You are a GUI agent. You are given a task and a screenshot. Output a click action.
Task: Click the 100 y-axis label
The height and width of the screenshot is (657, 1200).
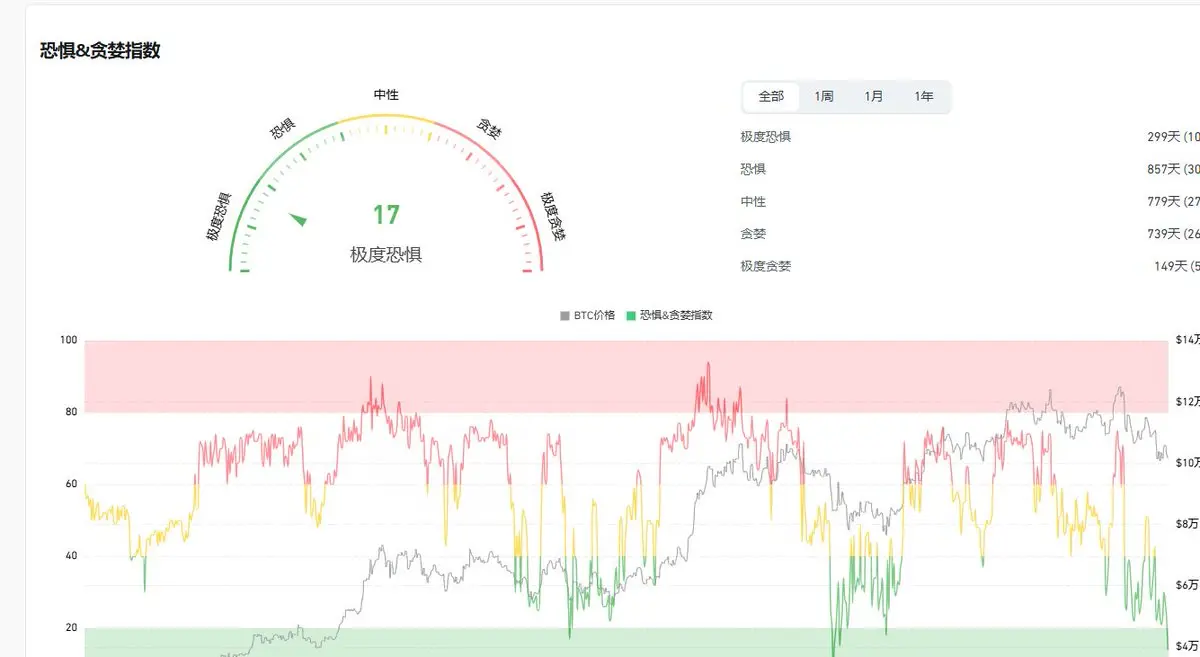click(x=68, y=341)
